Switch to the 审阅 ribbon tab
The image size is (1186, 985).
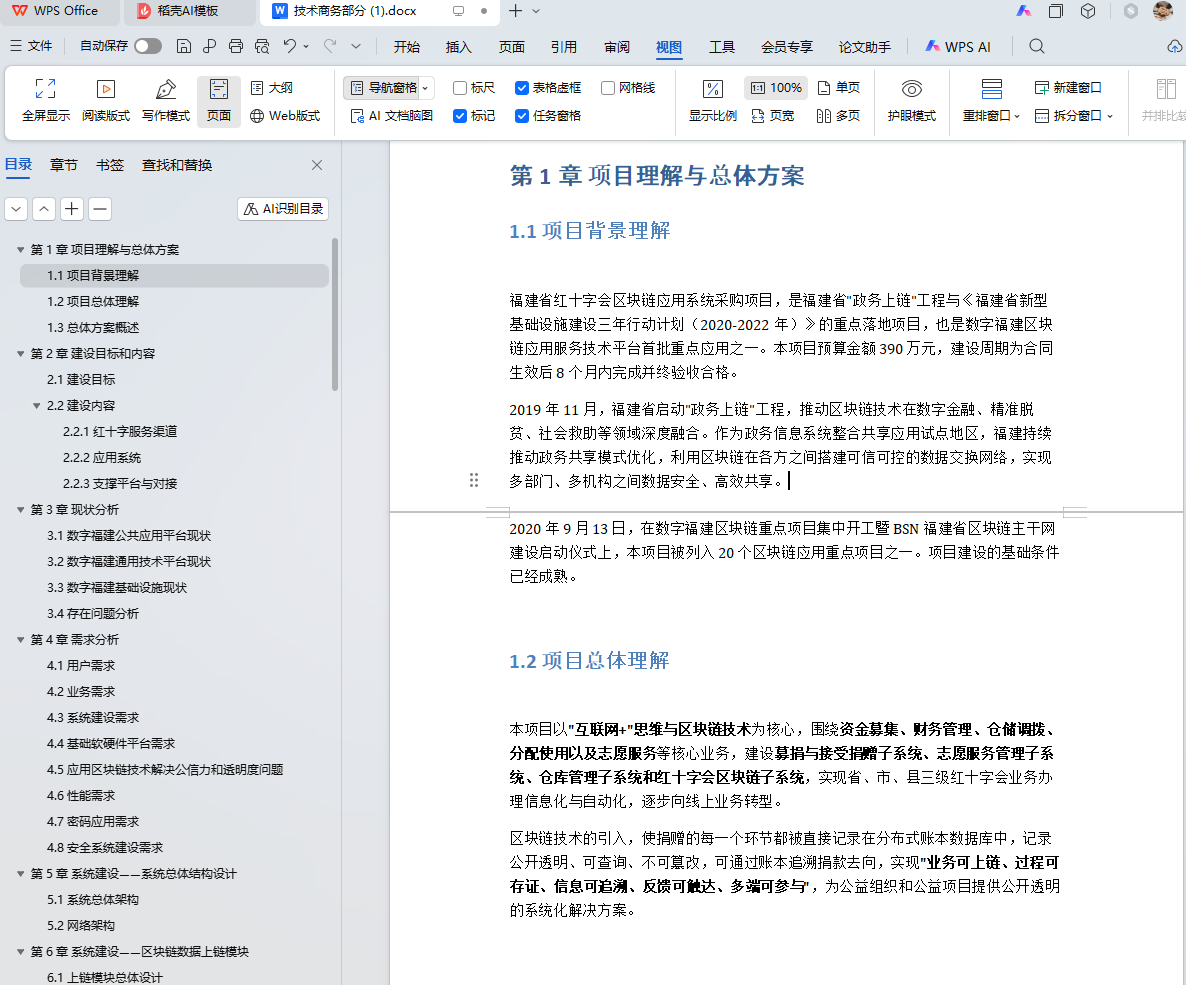[616, 47]
